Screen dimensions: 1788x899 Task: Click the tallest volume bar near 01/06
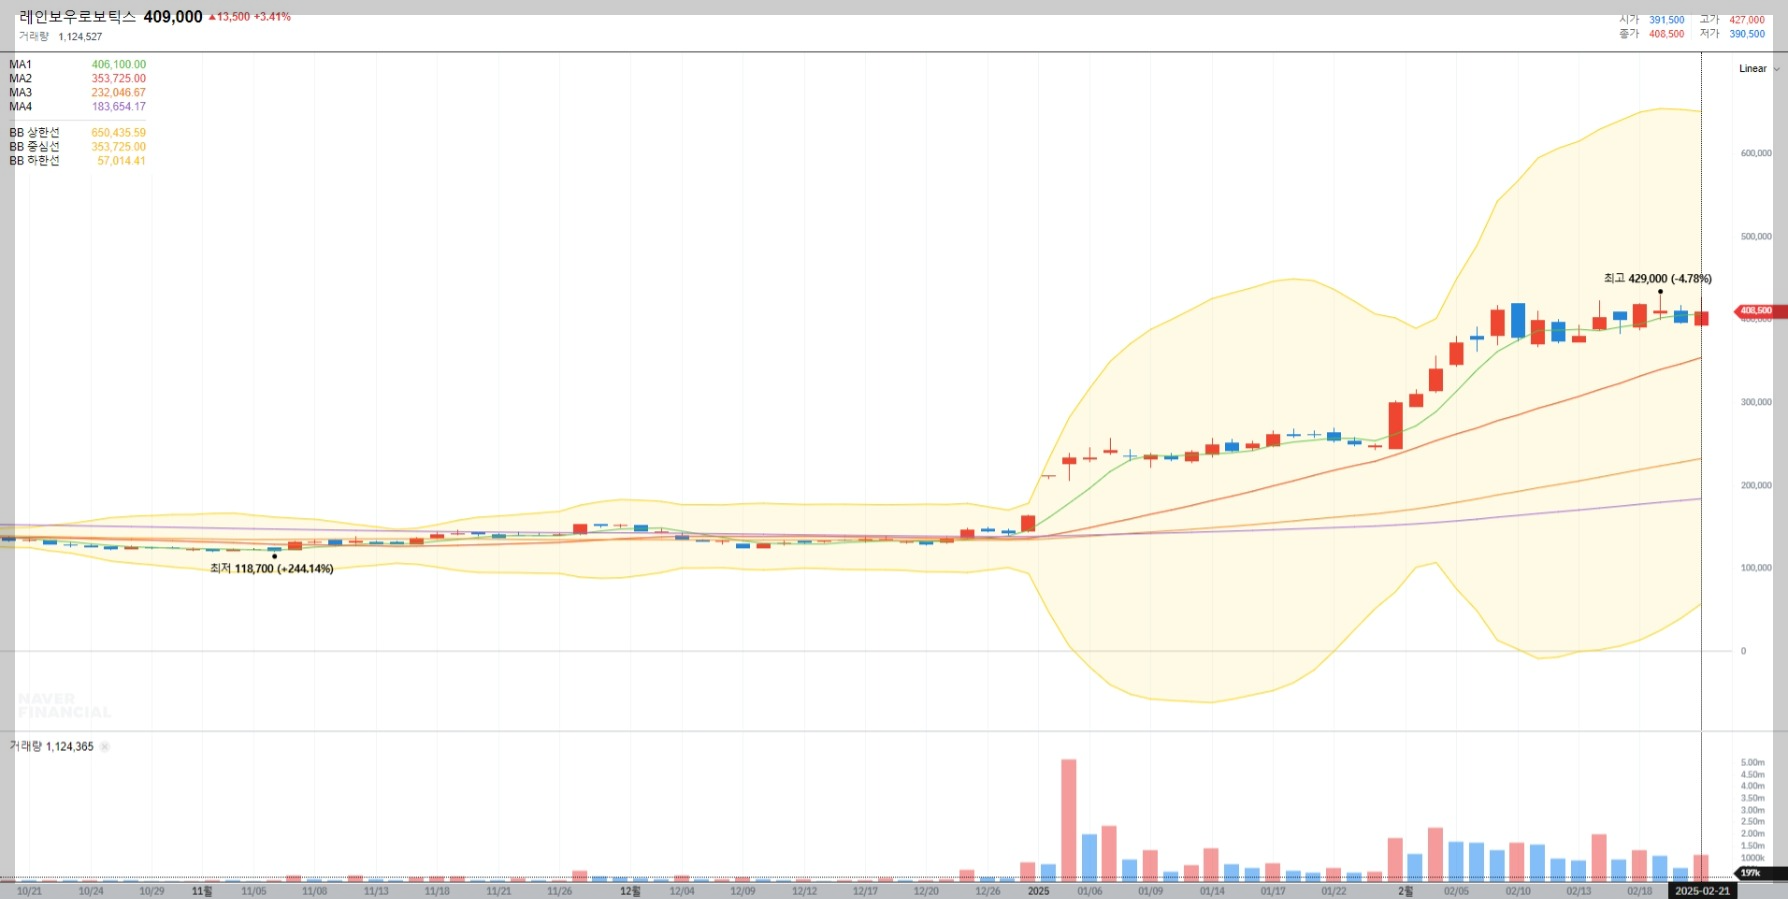(1069, 820)
